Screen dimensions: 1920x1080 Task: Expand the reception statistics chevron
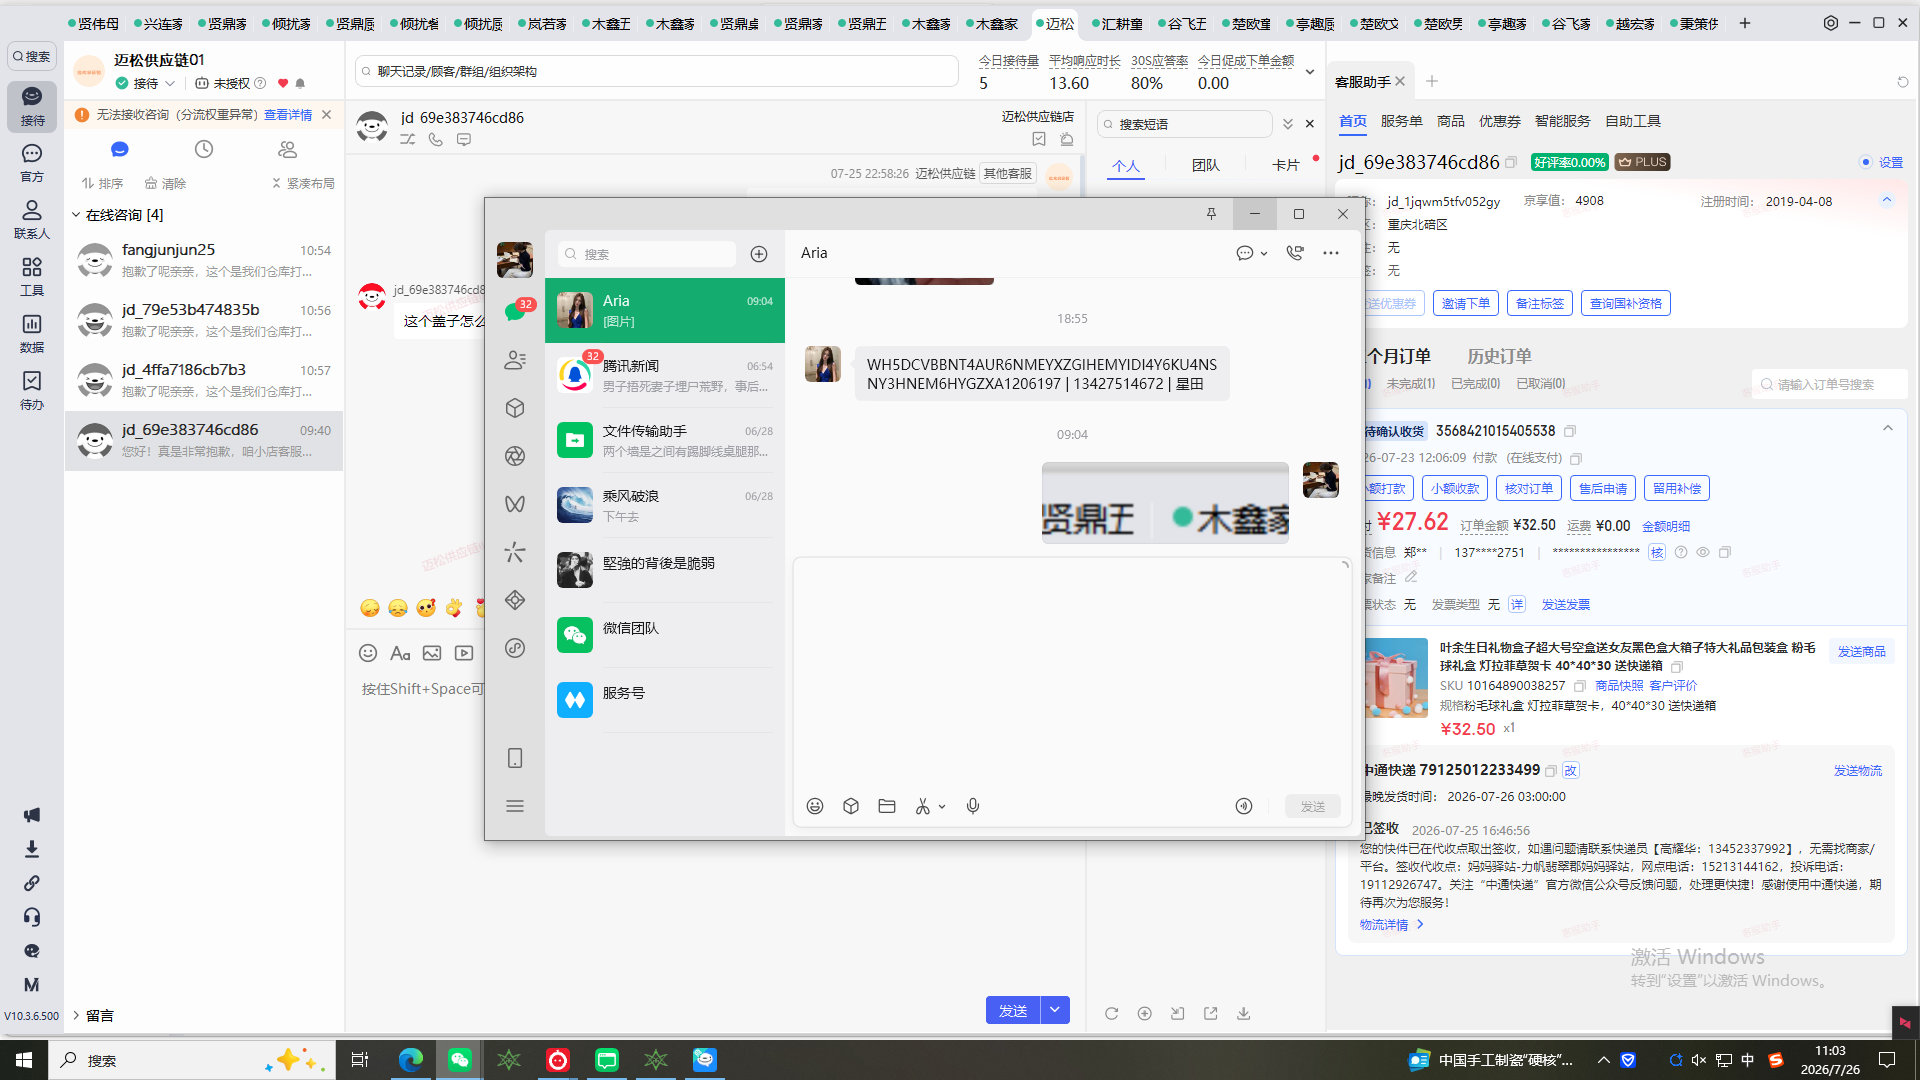[1310, 72]
